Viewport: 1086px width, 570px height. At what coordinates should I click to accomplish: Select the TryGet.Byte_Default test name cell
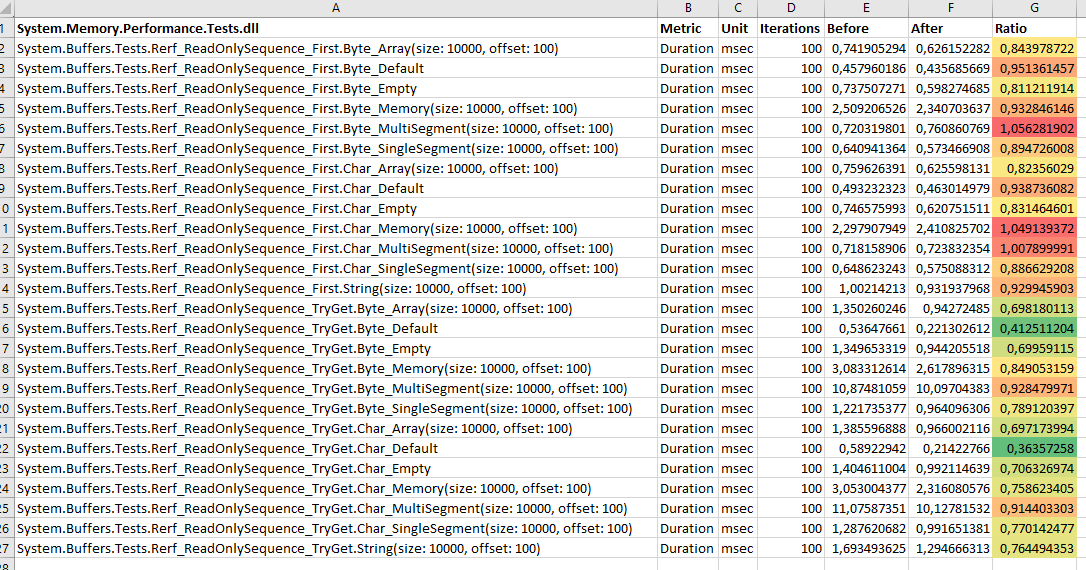coord(336,328)
